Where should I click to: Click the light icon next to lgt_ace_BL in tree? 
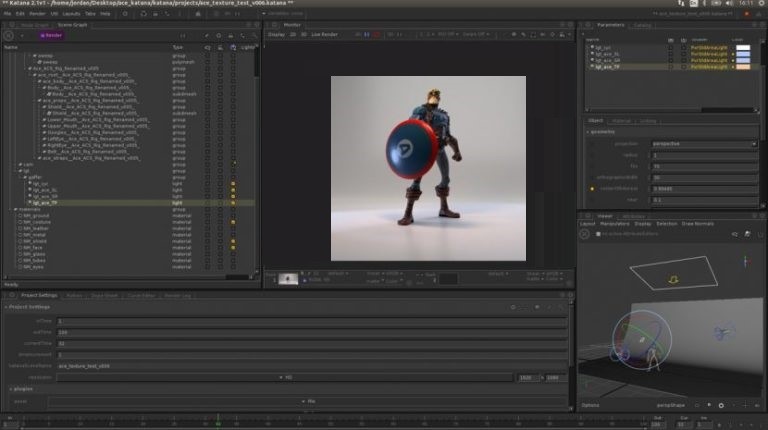click(x=30, y=190)
